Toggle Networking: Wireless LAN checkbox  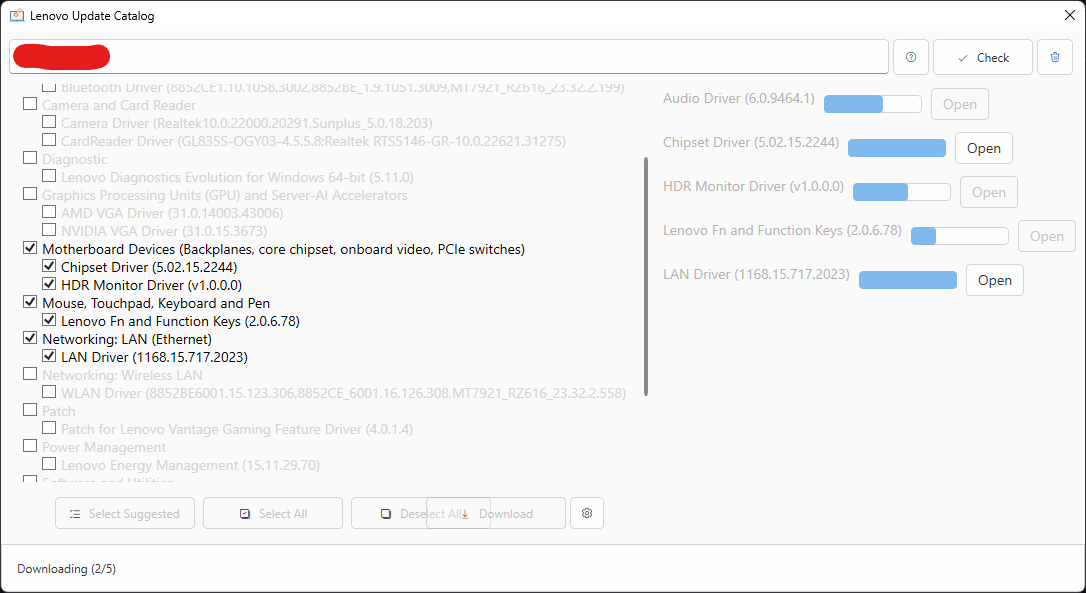[30, 374]
